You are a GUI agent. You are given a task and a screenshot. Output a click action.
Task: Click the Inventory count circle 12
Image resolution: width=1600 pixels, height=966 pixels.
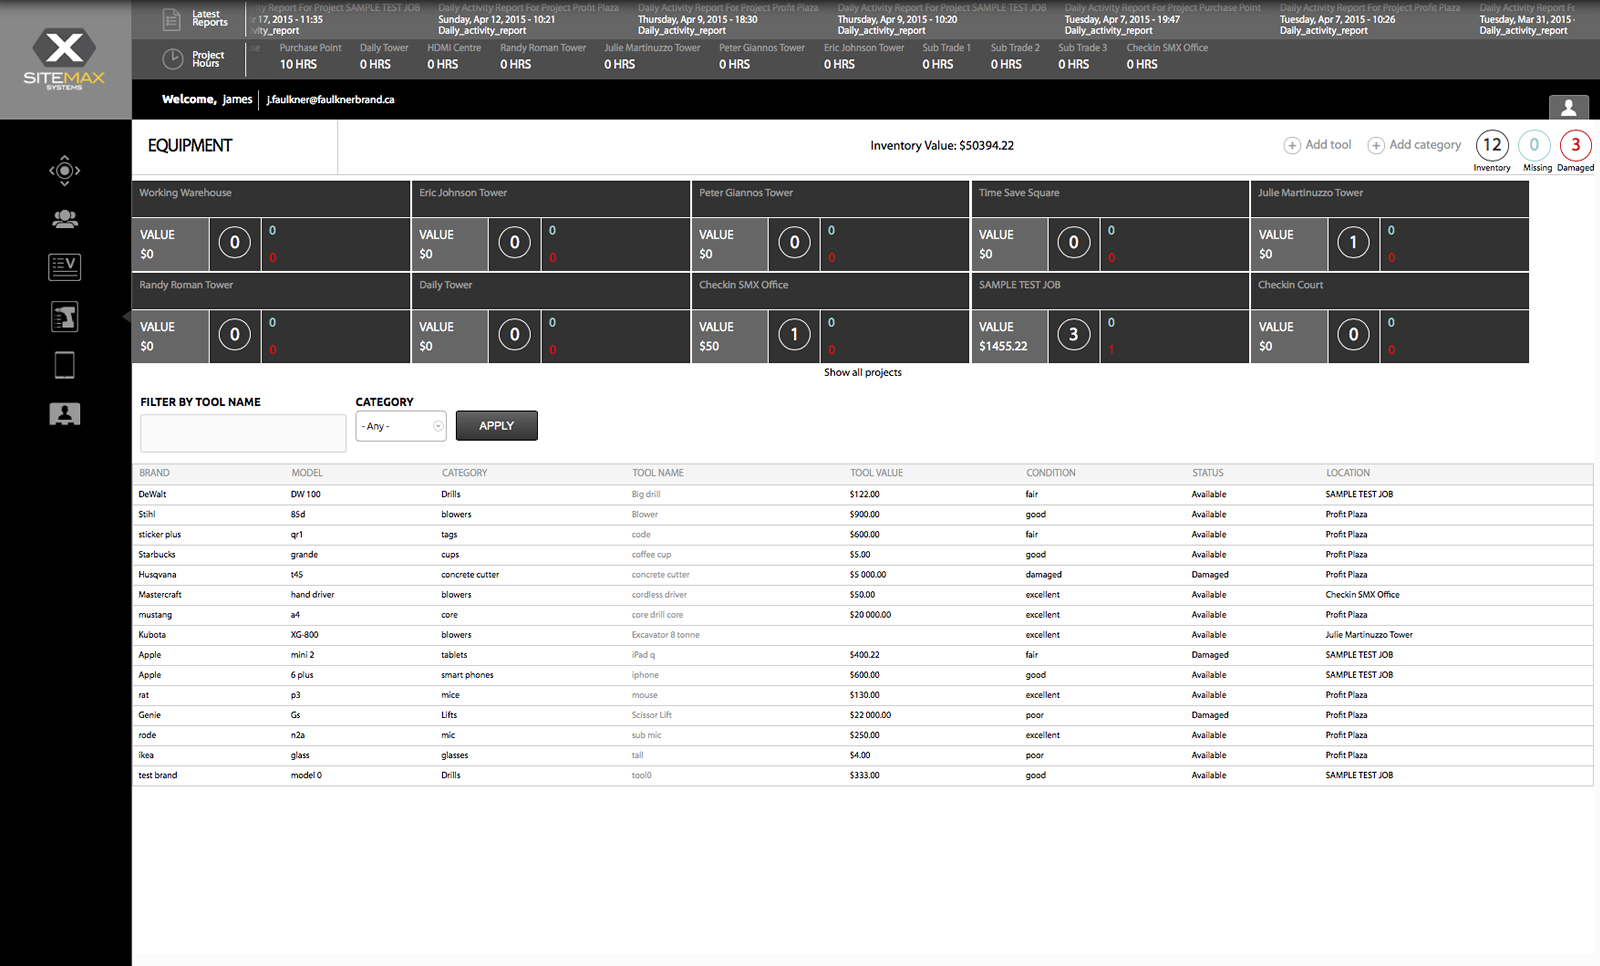coord(1492,145)
